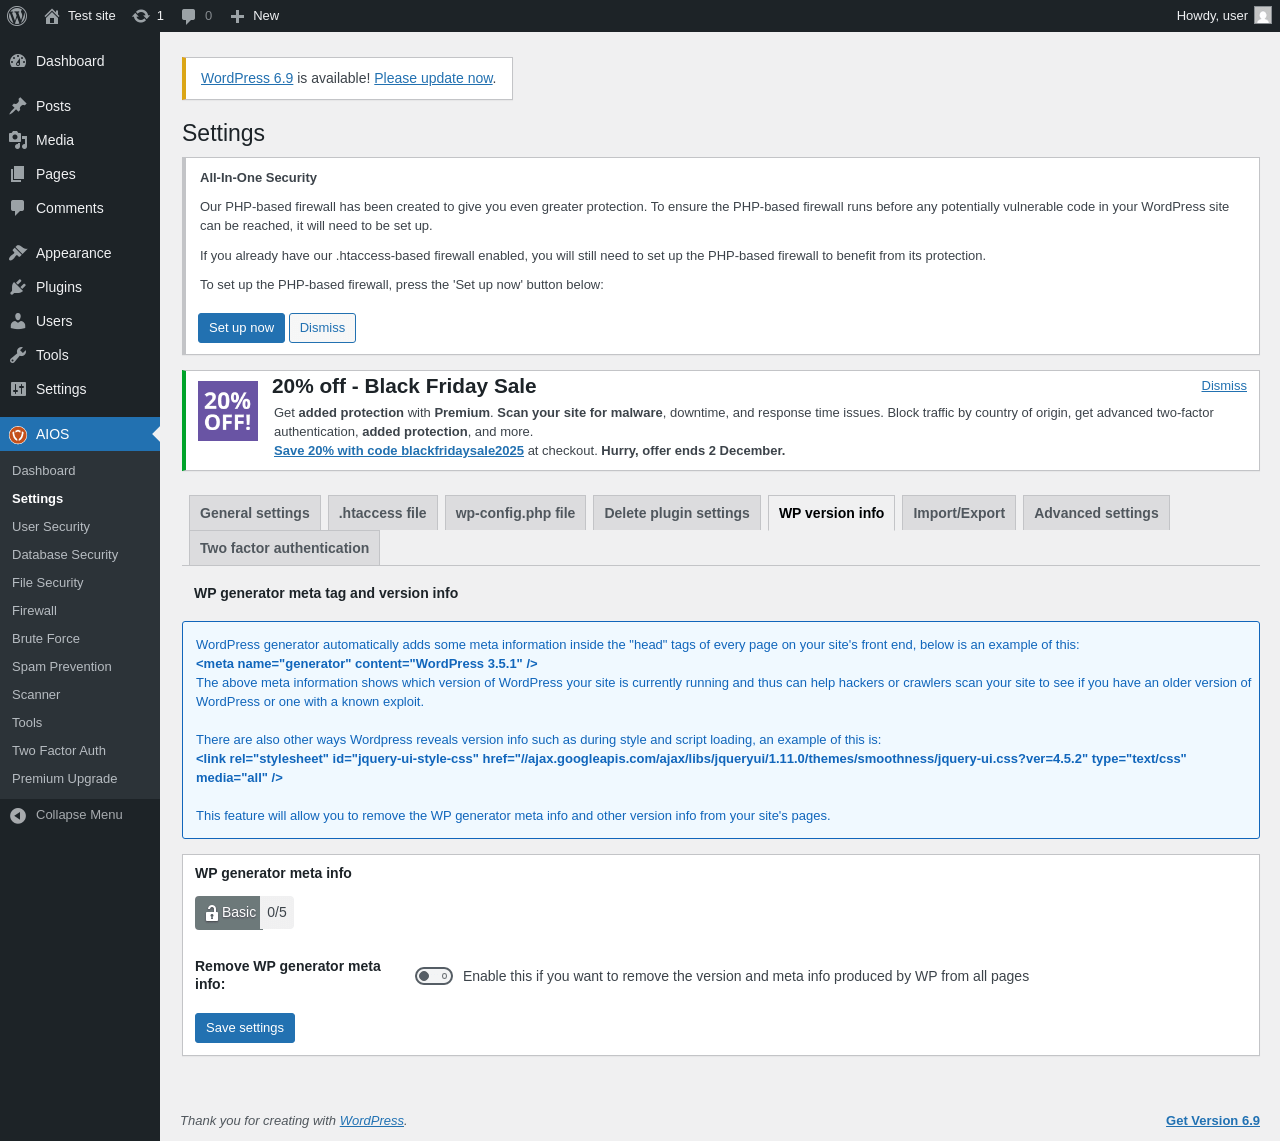
Task: Go to Advanced settings tab
Action: [x=1096, y=513]
